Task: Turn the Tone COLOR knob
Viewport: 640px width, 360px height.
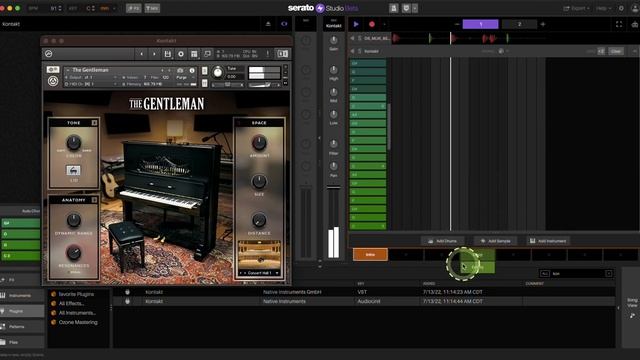Action: pos(74,142)
